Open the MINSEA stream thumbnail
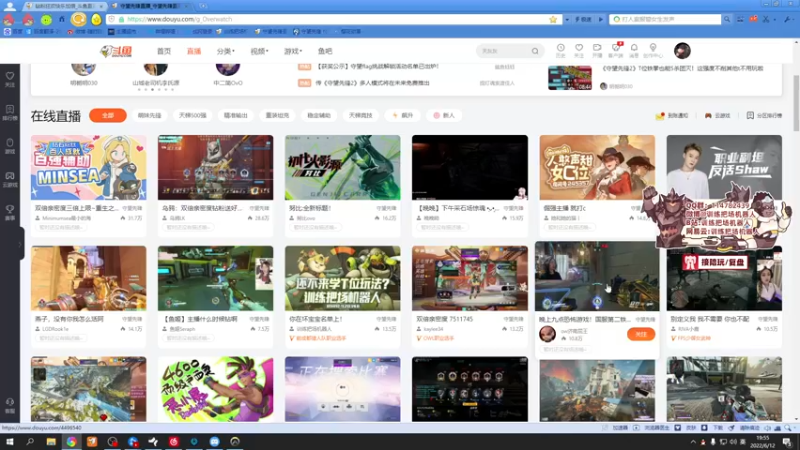The image size is (800, 450). click(88, 167)
